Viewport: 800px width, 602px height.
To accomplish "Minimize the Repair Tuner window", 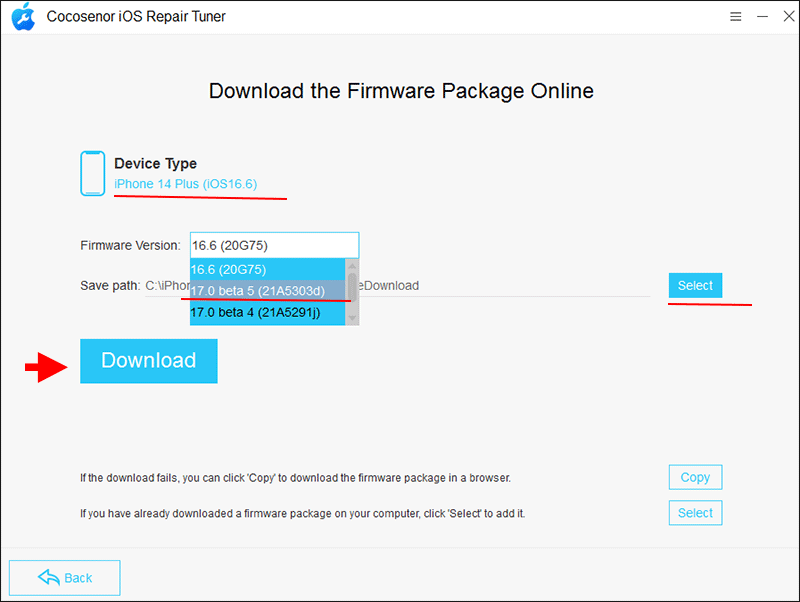I will tap(762, 17).
